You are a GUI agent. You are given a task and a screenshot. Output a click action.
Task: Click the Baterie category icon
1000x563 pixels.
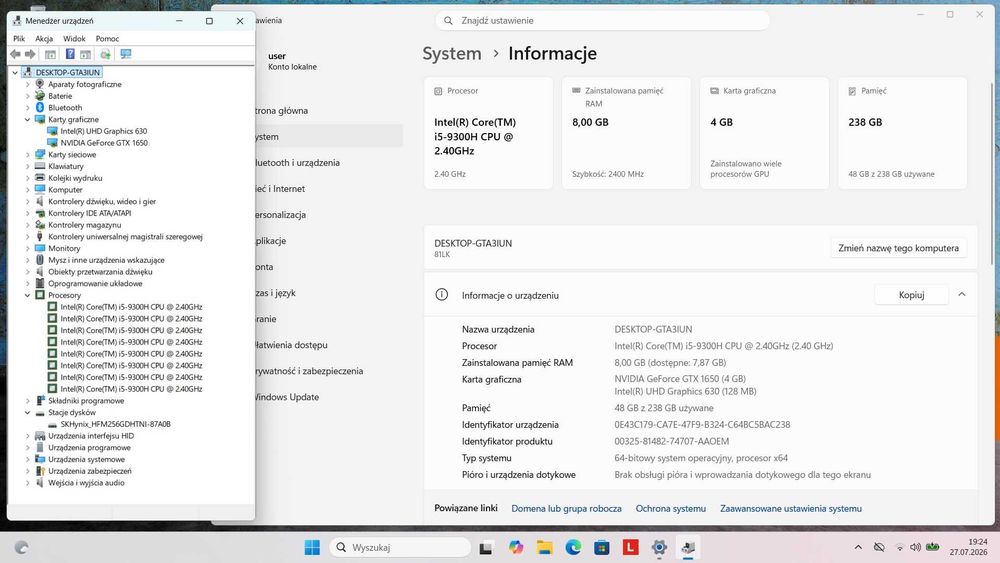pos(40,96)
